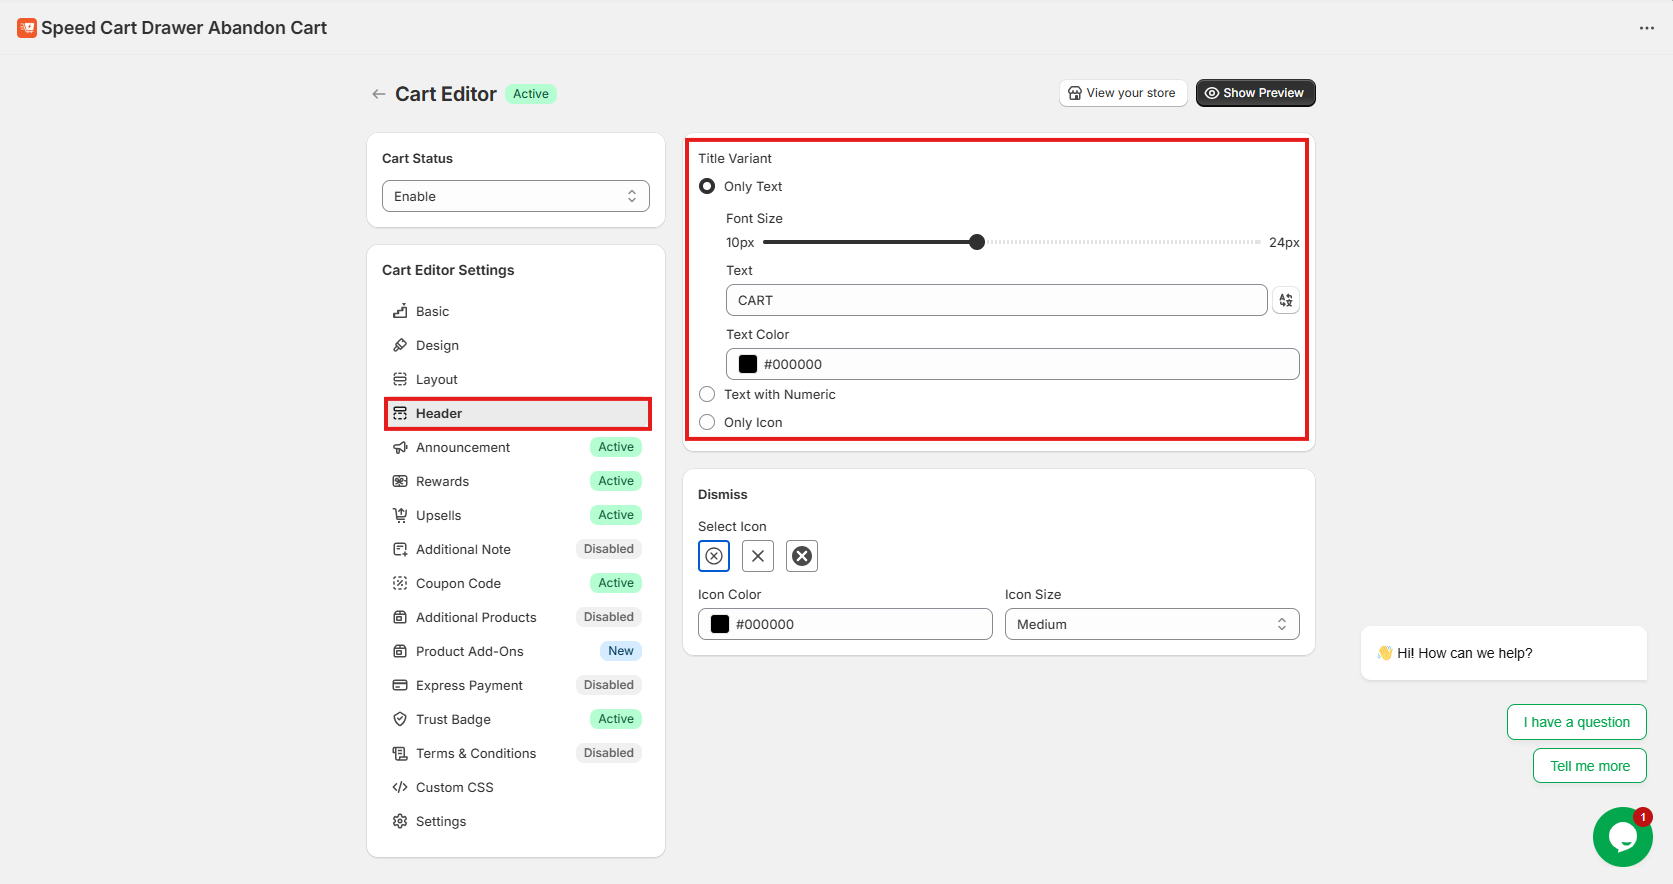
Task: Open Custom CSS settings
Action: pyautogui.click(x=454, y=787)
